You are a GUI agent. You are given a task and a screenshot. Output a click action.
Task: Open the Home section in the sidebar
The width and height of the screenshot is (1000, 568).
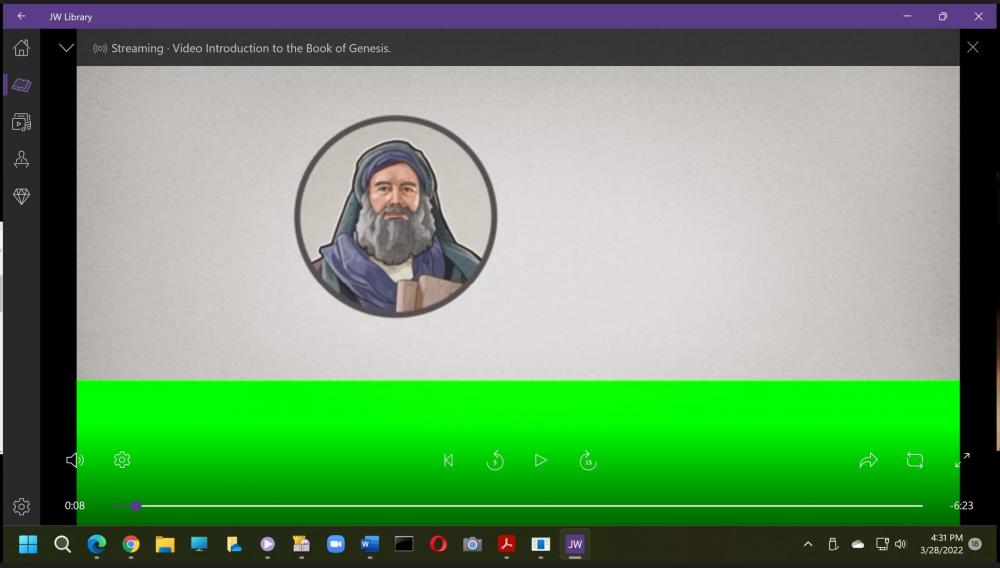(x=21, y=48)
